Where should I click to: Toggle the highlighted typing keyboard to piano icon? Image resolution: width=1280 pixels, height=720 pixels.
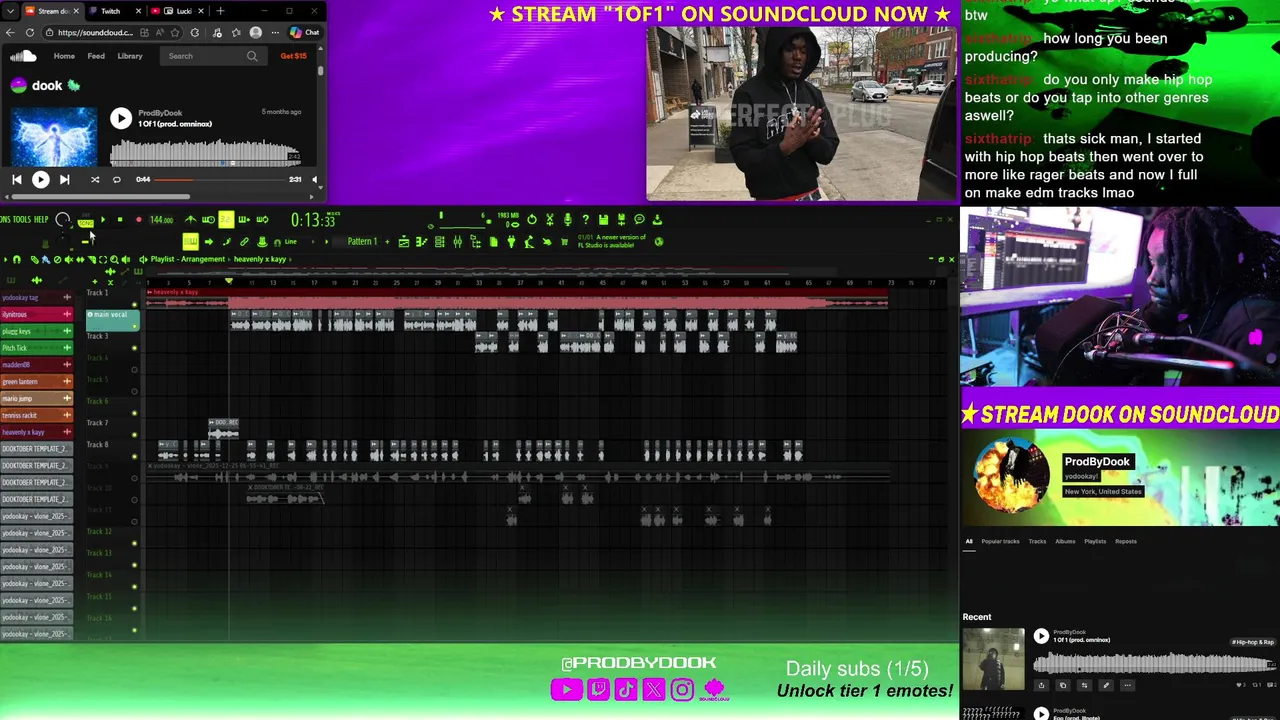click(x=190, y=242)
